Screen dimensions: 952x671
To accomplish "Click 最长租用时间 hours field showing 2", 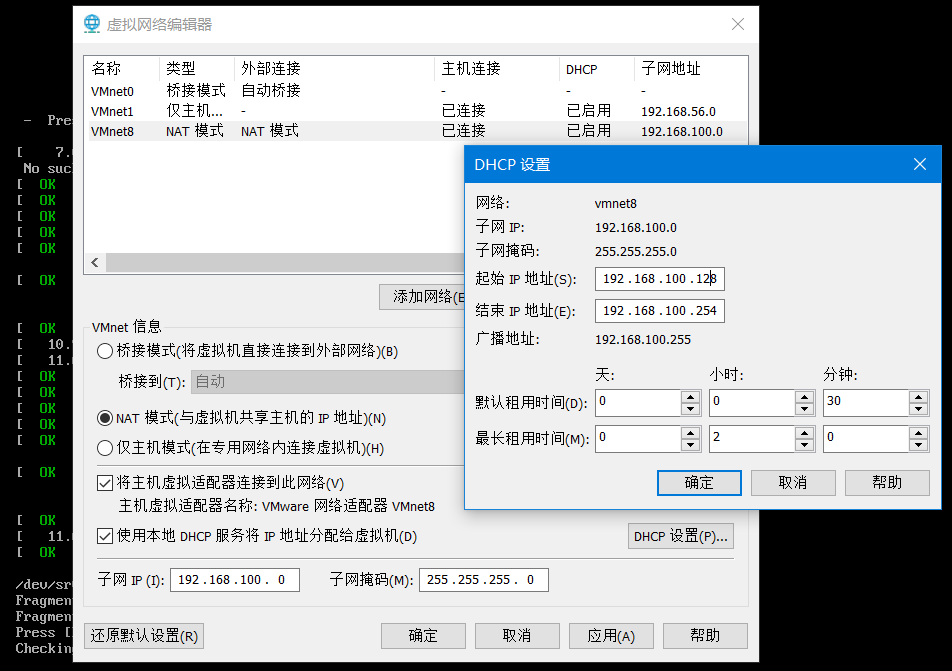I will pos(752,438).
